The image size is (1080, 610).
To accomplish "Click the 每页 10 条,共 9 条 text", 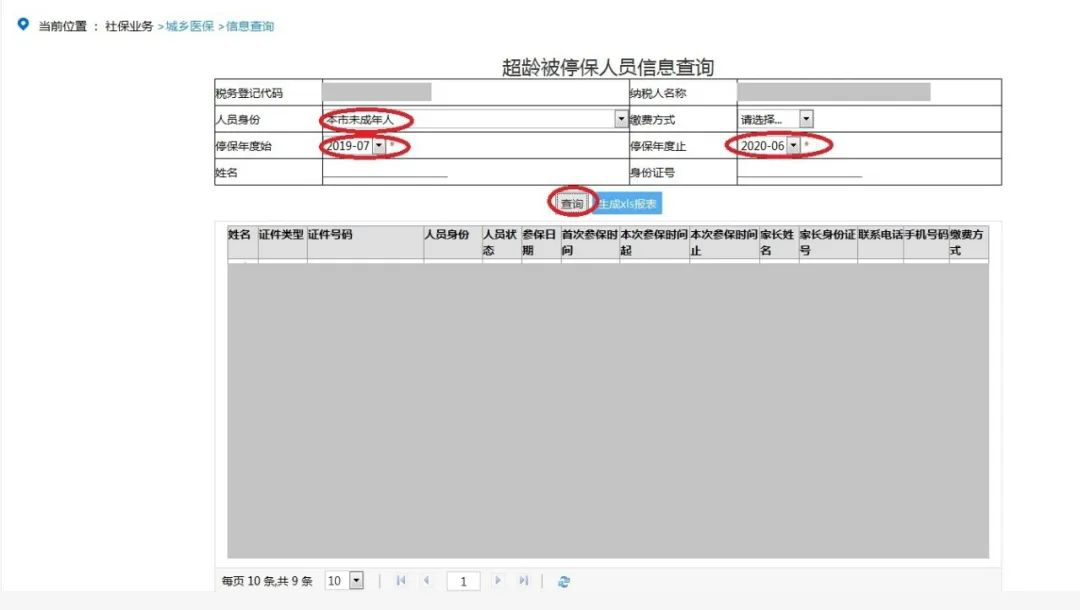I will (x=267, y=581).
